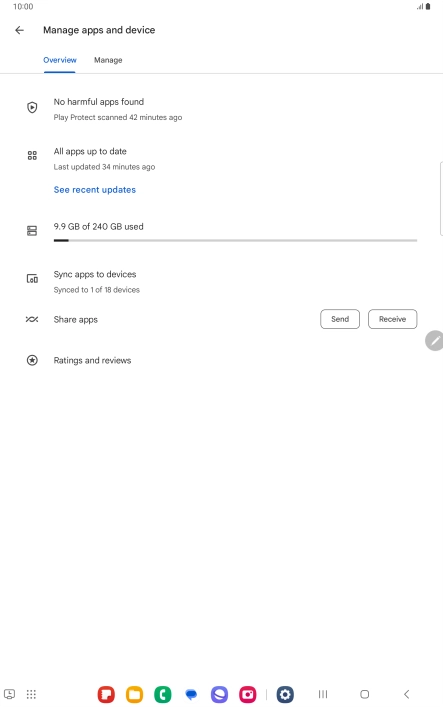Open Ratings and reviews star icon

pos(32,360)
